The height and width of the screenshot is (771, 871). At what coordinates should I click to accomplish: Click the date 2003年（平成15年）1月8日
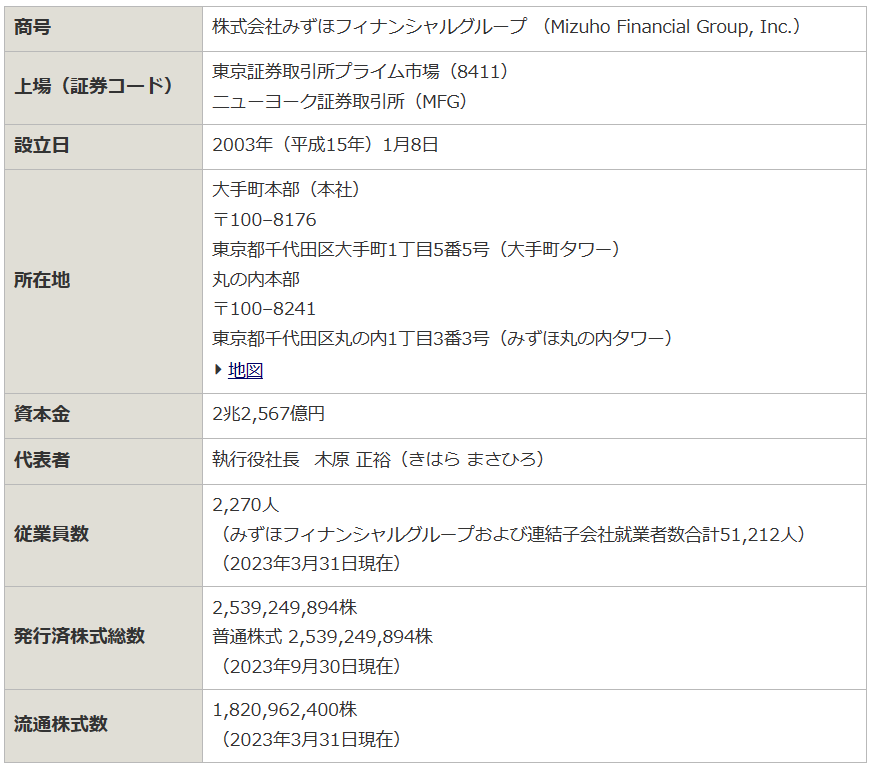326,145
